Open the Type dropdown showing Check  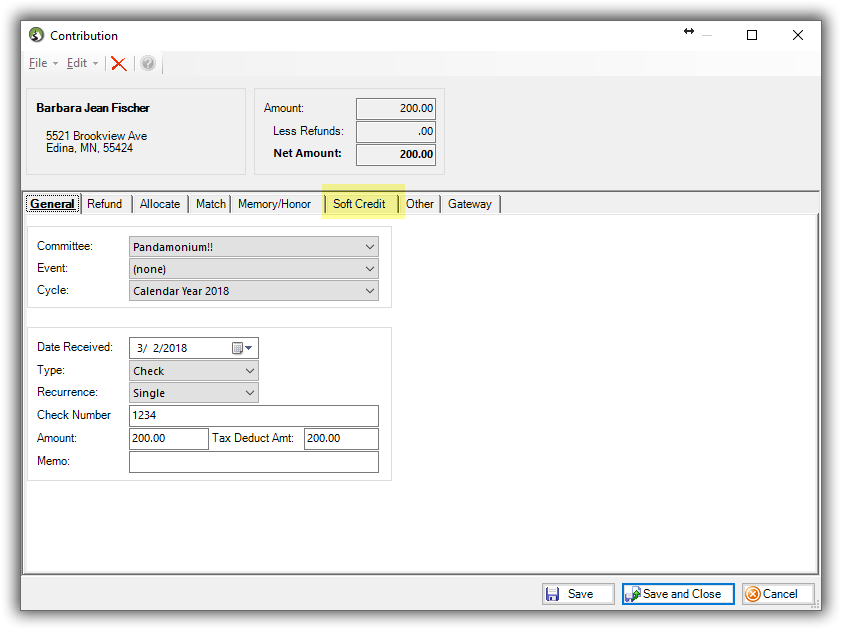click(250, 371)
